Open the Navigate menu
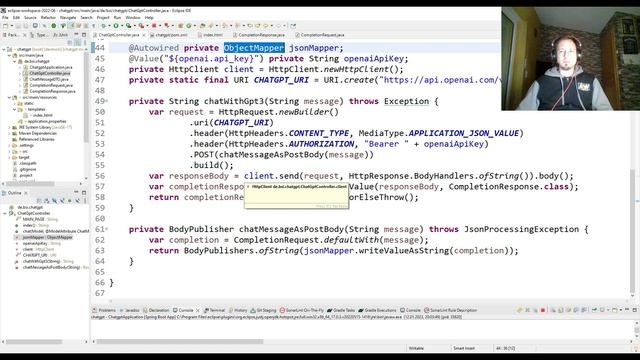The height and width of the screenshot is (360, 640). coord(68,18)
